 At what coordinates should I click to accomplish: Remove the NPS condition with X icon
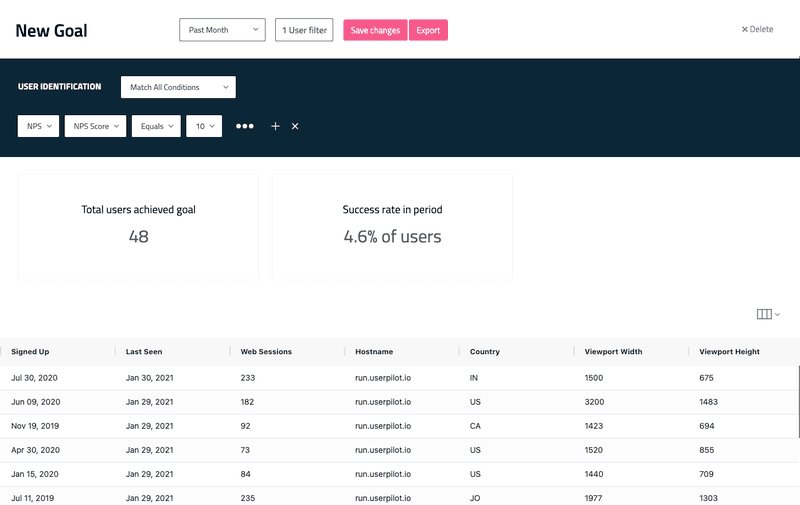coord(295,126)
